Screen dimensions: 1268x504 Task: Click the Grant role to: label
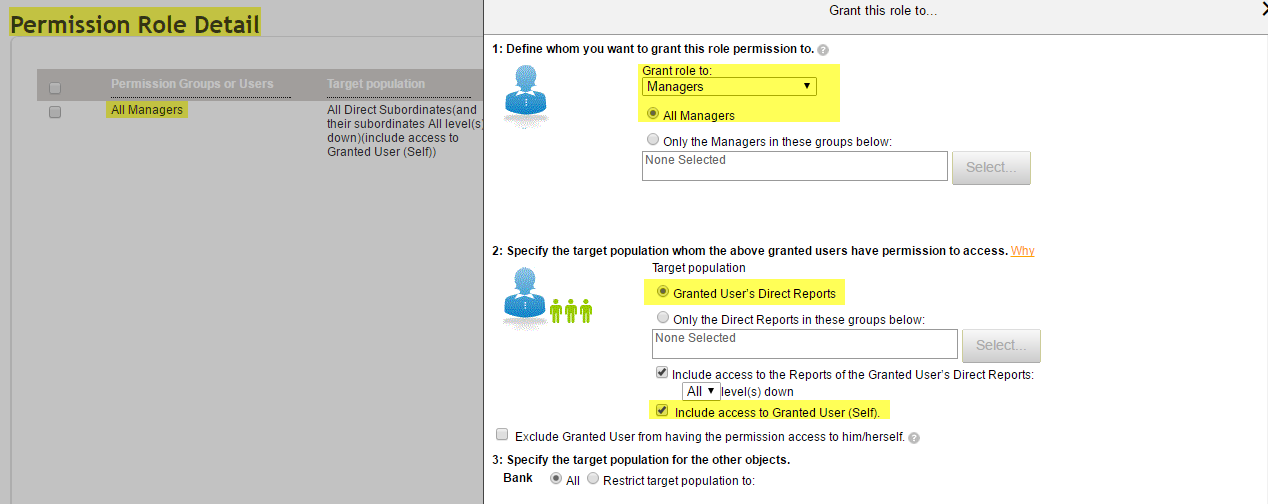(676, 71)
